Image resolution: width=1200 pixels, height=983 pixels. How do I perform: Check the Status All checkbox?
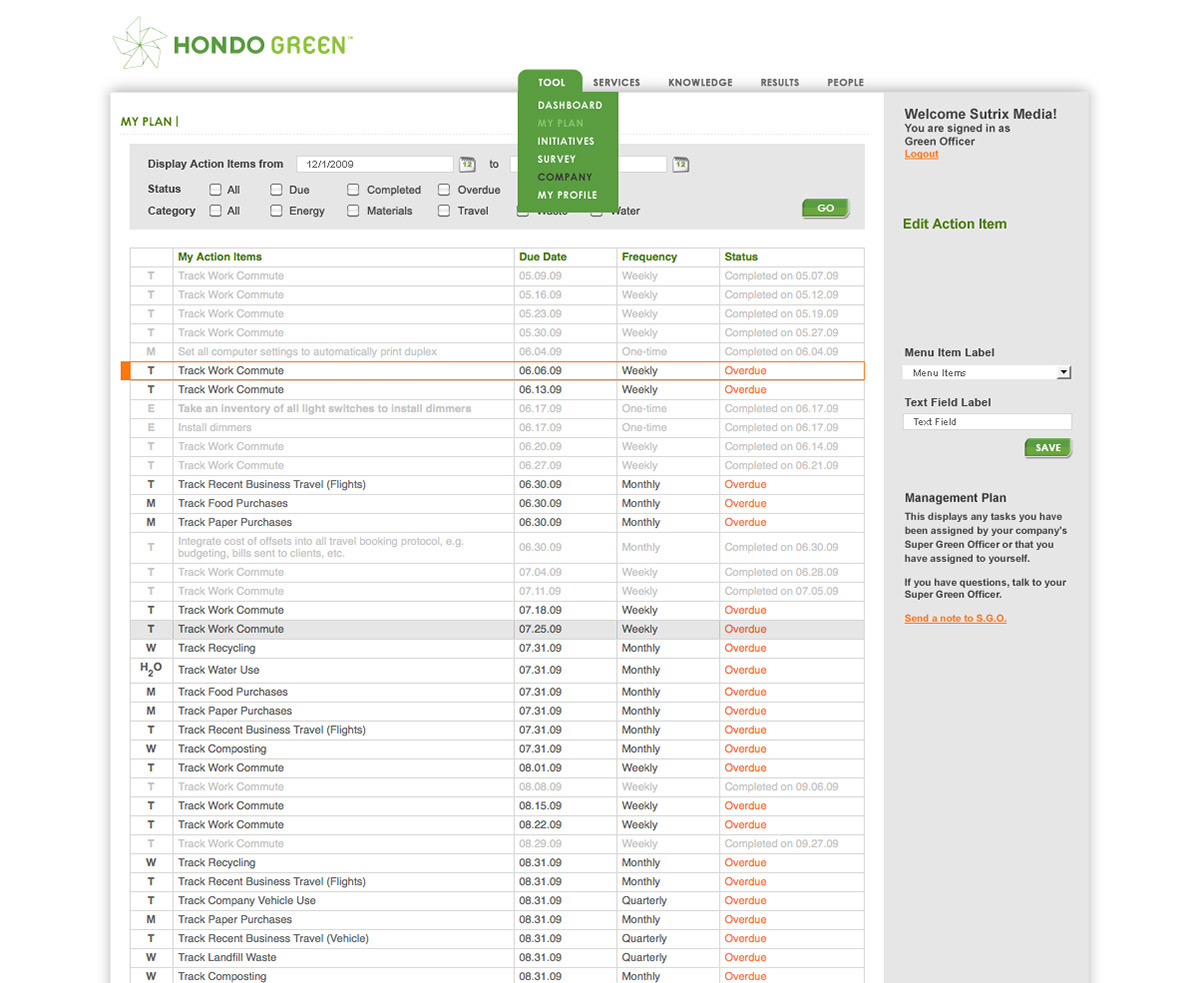(215, 189)
